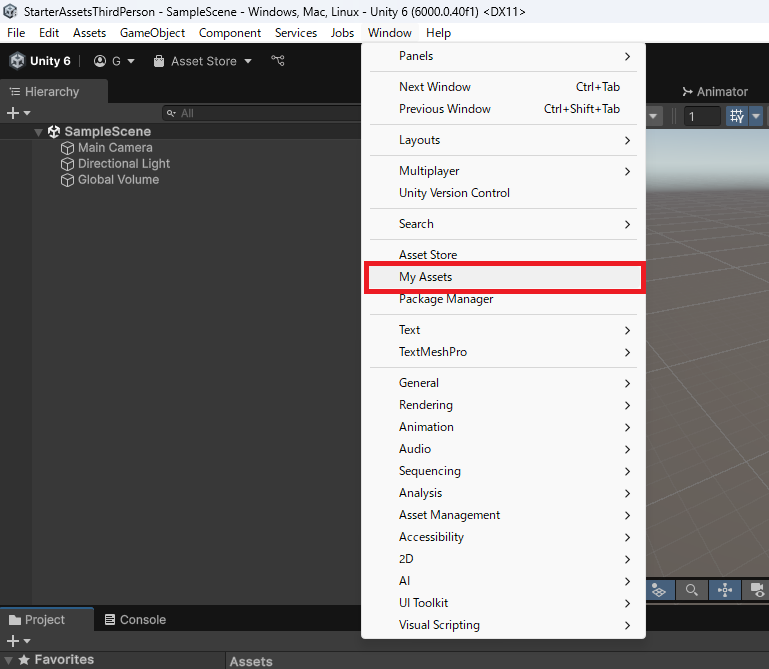
Task: Select Main Camera object
Action: (x=115, y=148)
